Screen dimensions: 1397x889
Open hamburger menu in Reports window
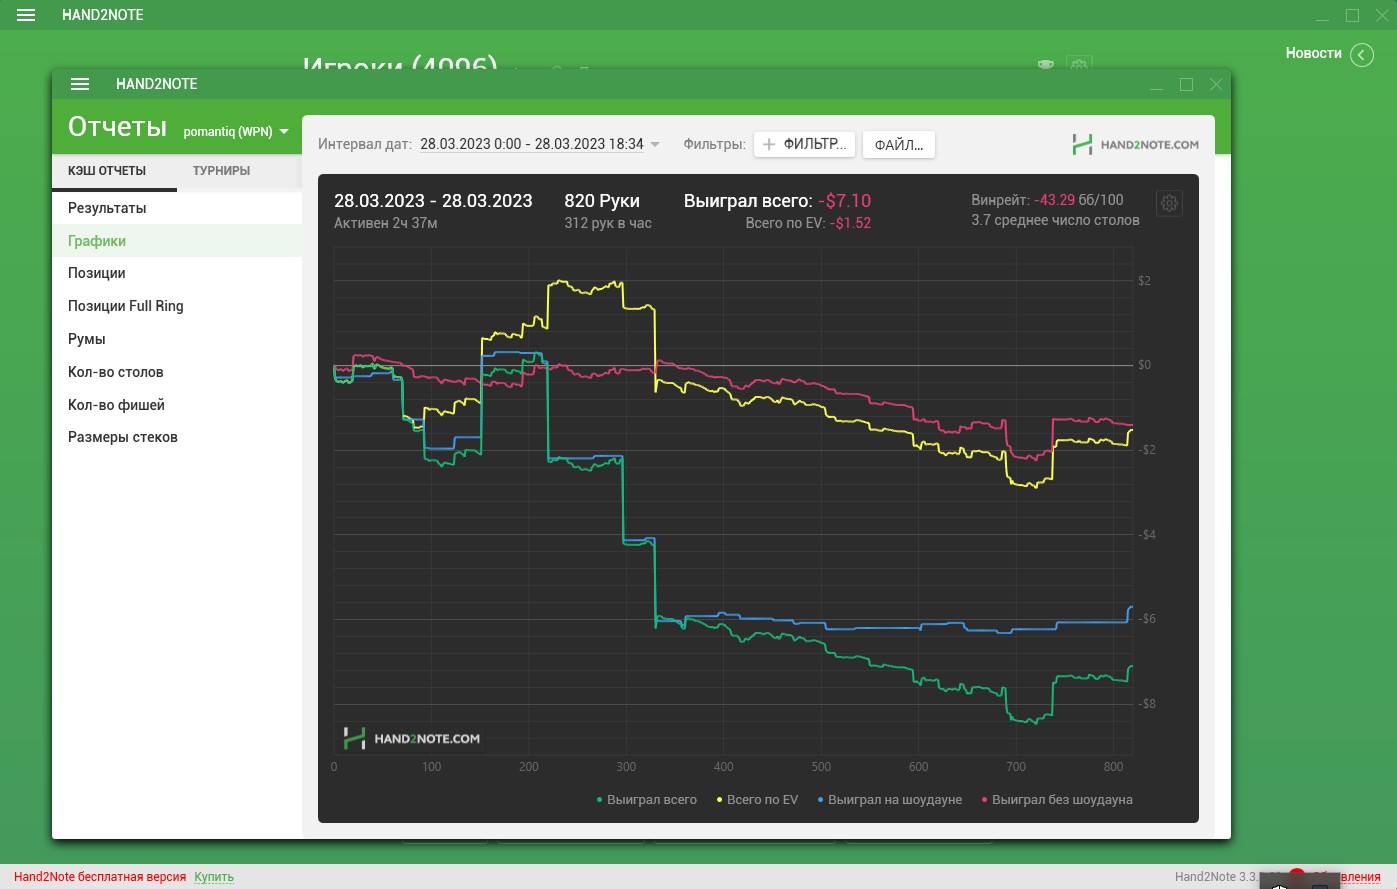81,84
